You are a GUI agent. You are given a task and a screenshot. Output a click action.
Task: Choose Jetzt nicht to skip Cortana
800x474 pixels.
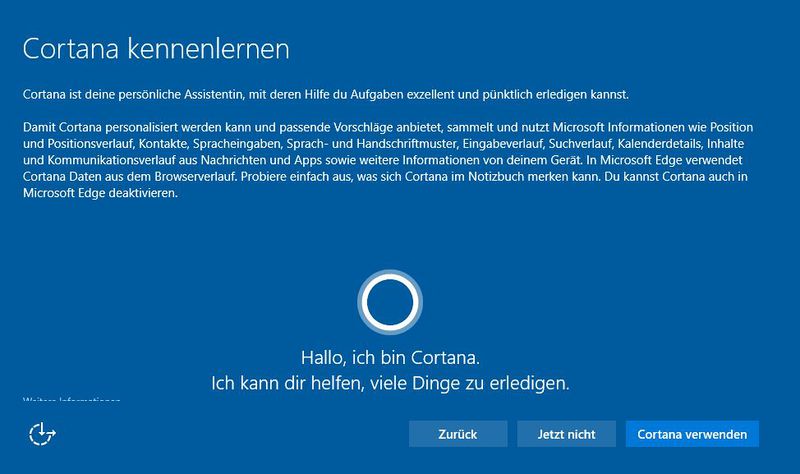click(566, 434)
